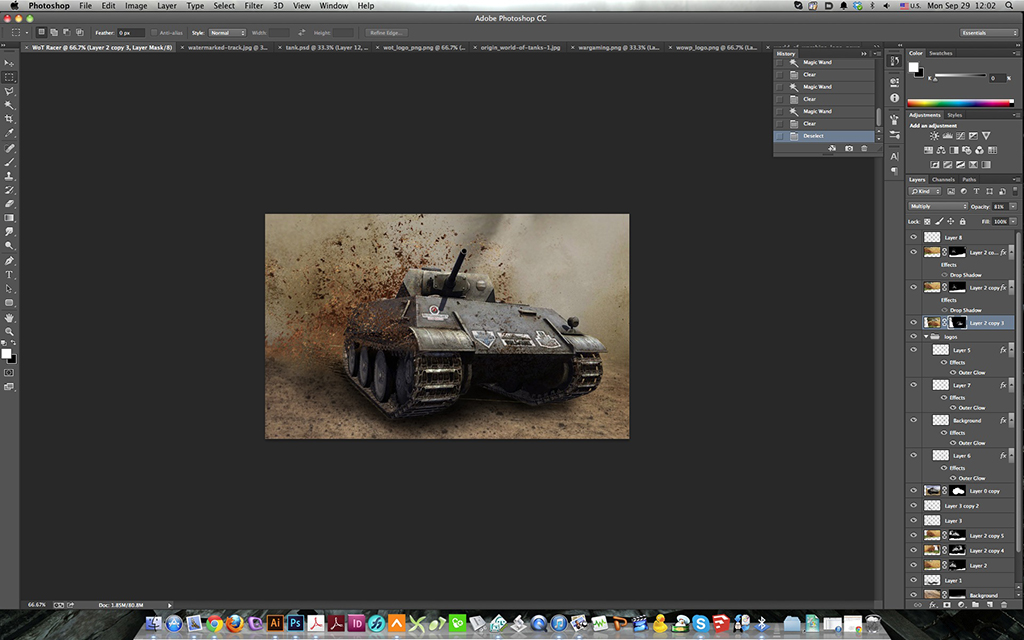
Task: Click the Layer 2 copy 3 mask thumbnail
Action: click(x=957, y=323)
